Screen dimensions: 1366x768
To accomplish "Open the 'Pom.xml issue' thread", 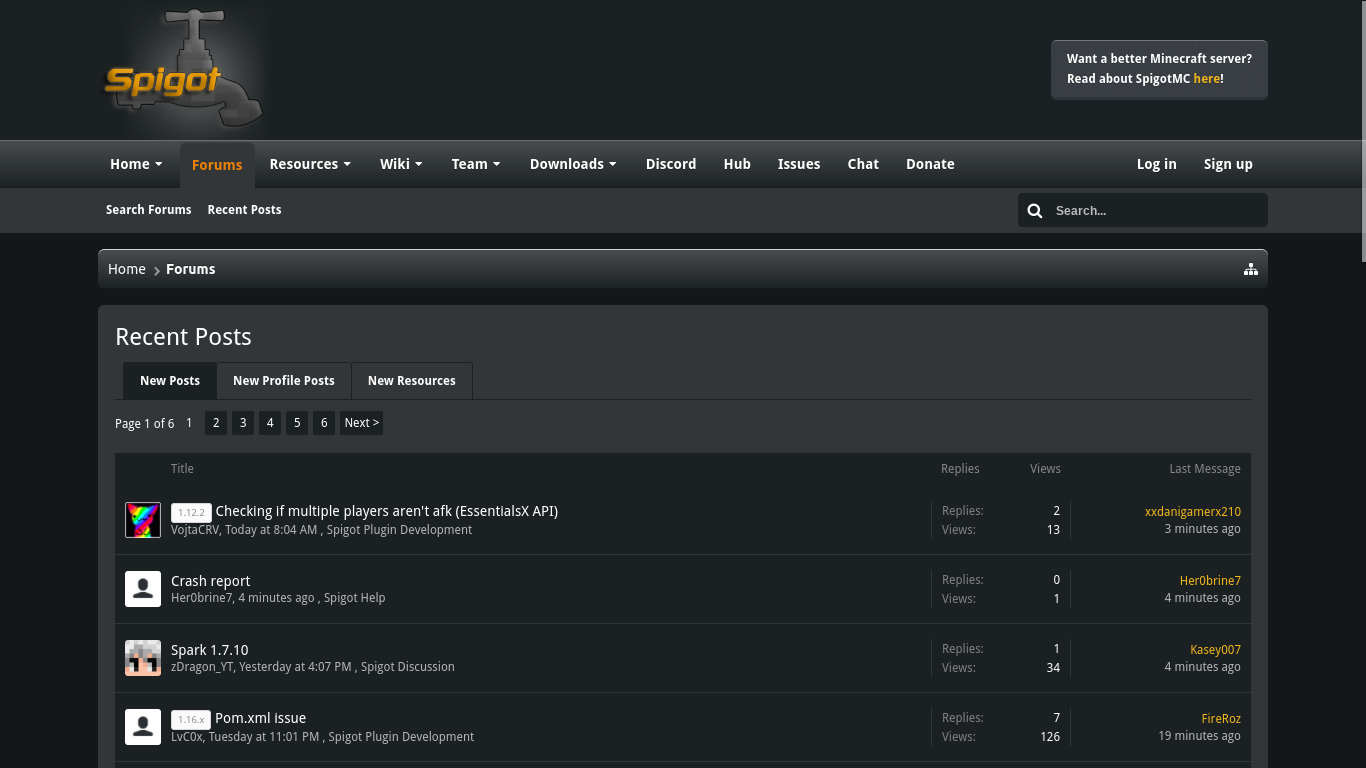I will coord(261,718).
